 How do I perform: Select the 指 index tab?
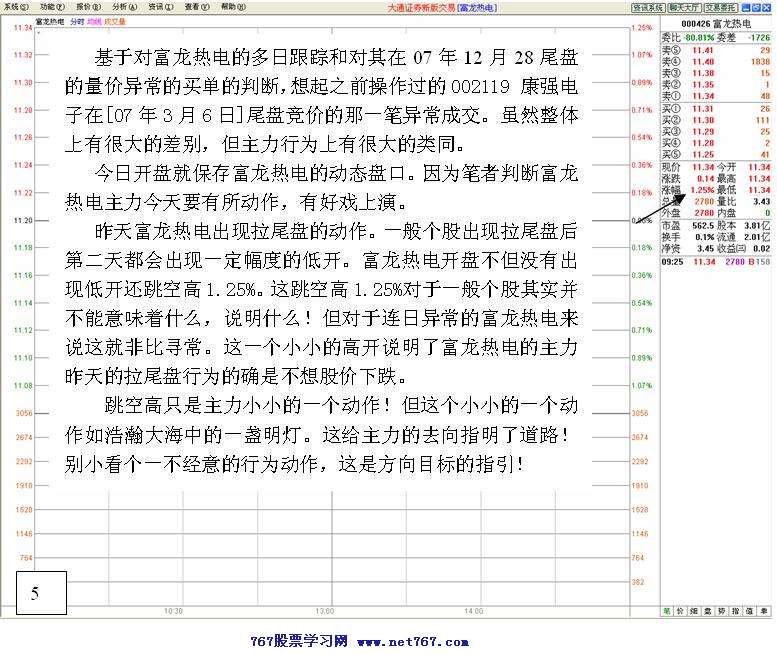pyautogui.click(x=737, y=609)
